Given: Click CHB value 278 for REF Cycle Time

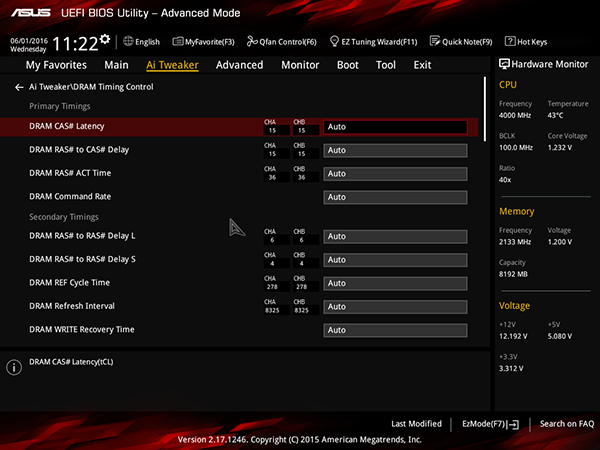Looking at the screenshot, I should point(302,287).
